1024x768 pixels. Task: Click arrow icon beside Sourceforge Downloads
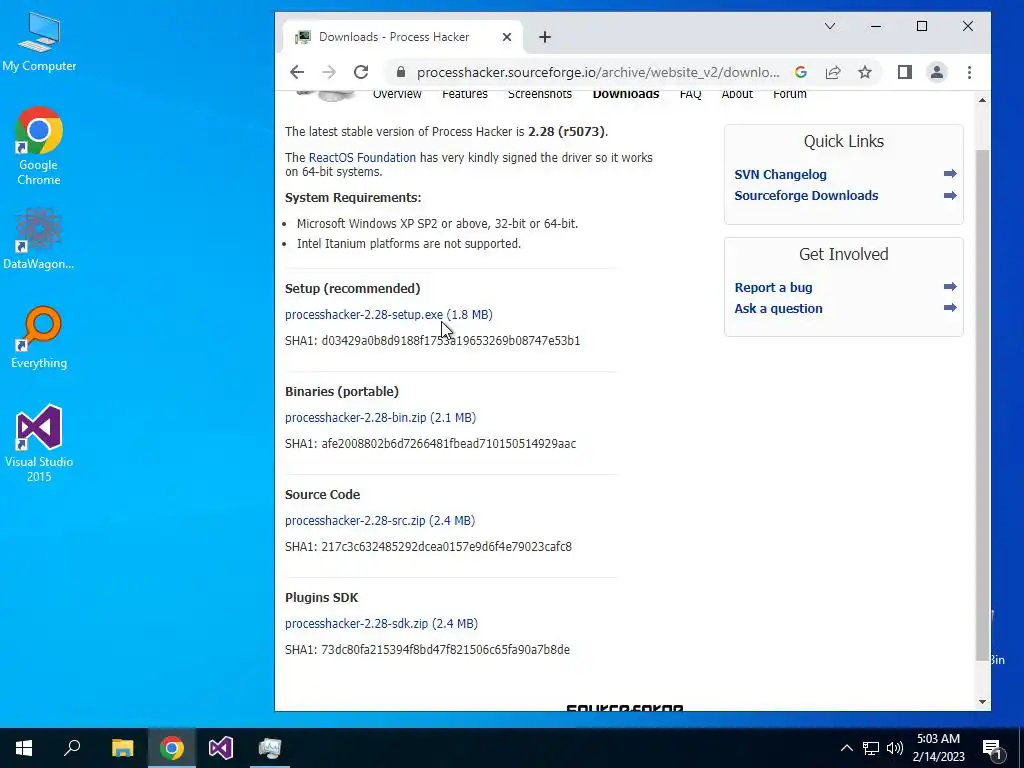pyautogui.click(x=950, y=195)
